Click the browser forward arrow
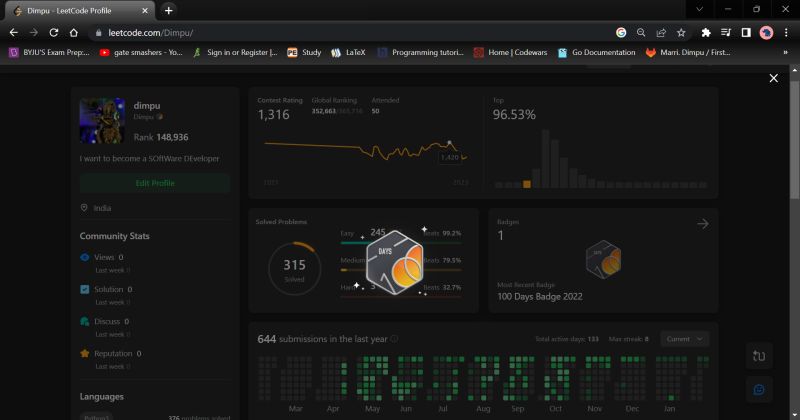The image size is (800, 420). coord(34,33)
